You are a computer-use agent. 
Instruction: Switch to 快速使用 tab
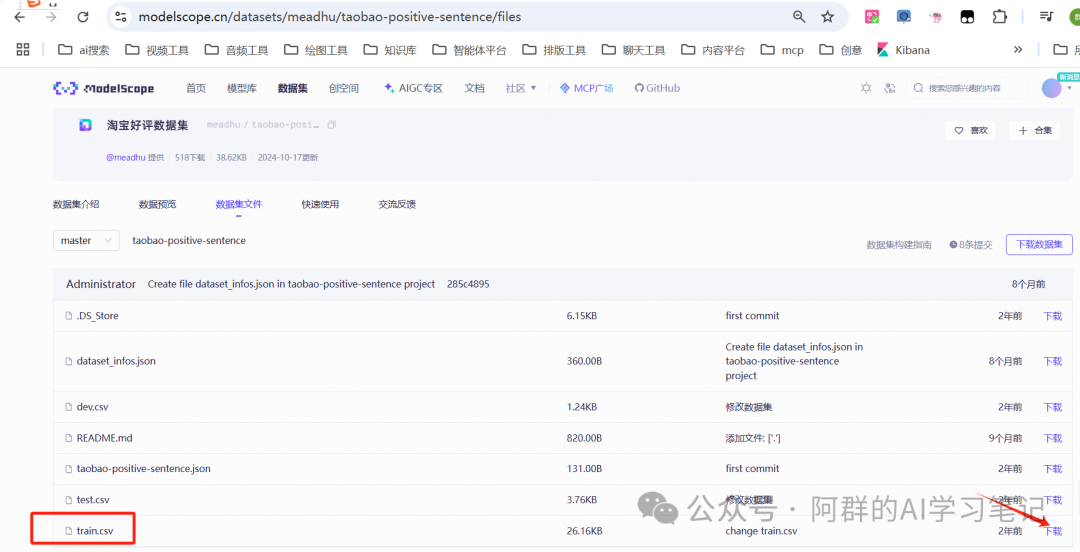320,204
